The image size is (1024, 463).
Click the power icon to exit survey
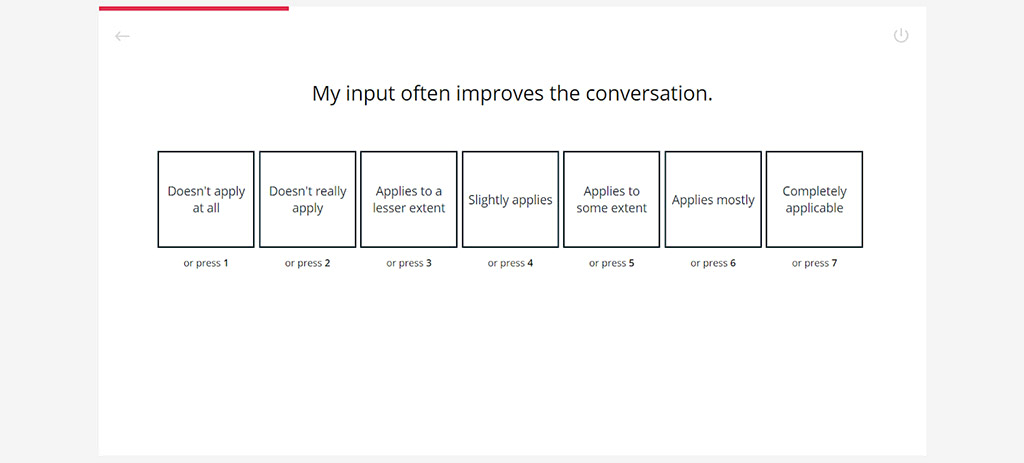[901, 36]
